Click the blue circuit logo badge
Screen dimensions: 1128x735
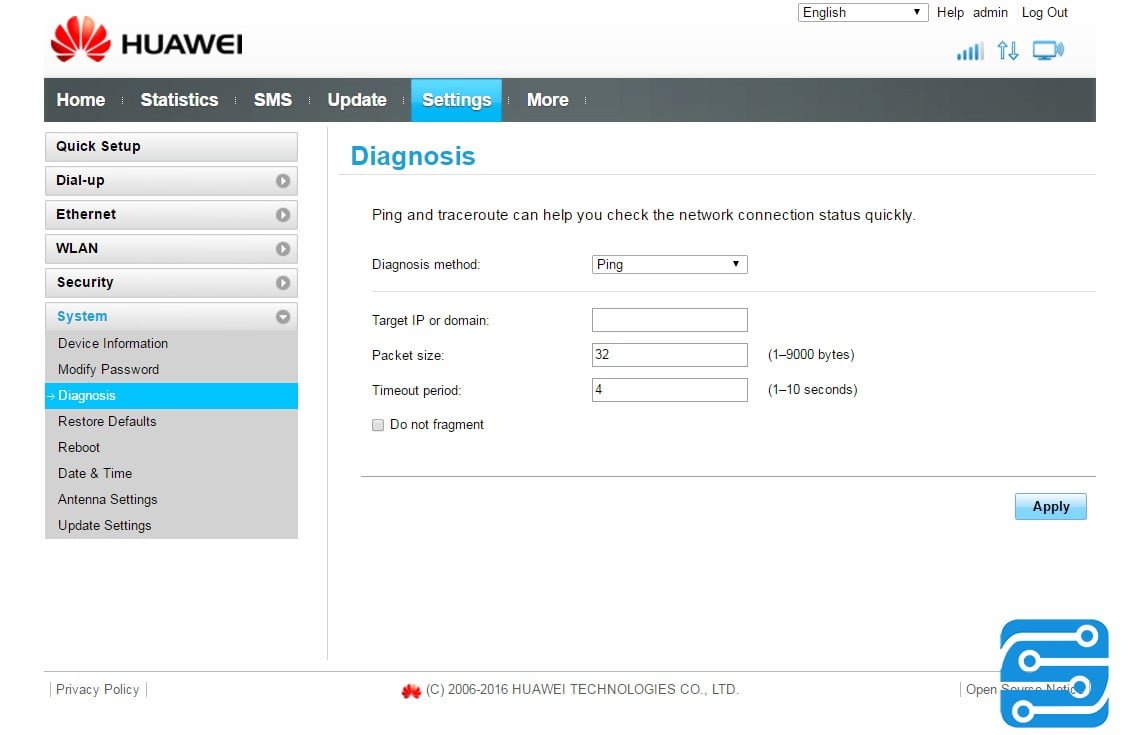(1054, 673)
